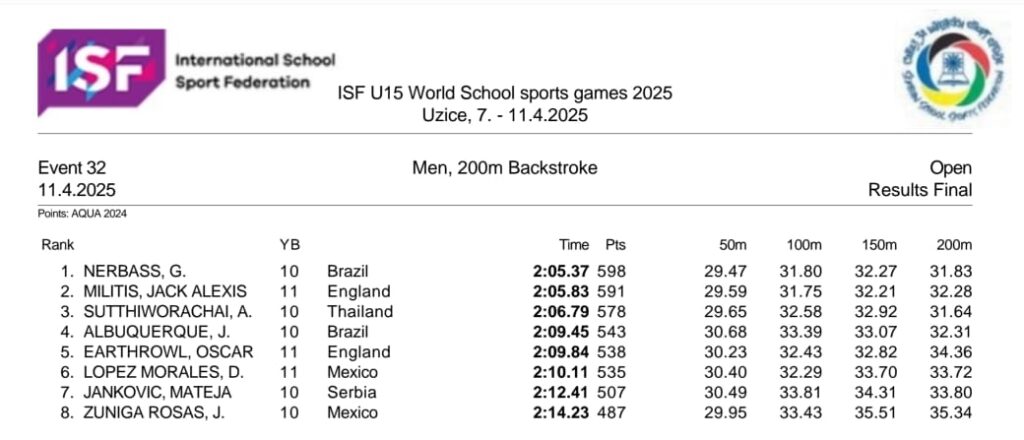
Task: Click SUTTHIWORACHAI's country Thailand
Action: (x=360, y=311)
